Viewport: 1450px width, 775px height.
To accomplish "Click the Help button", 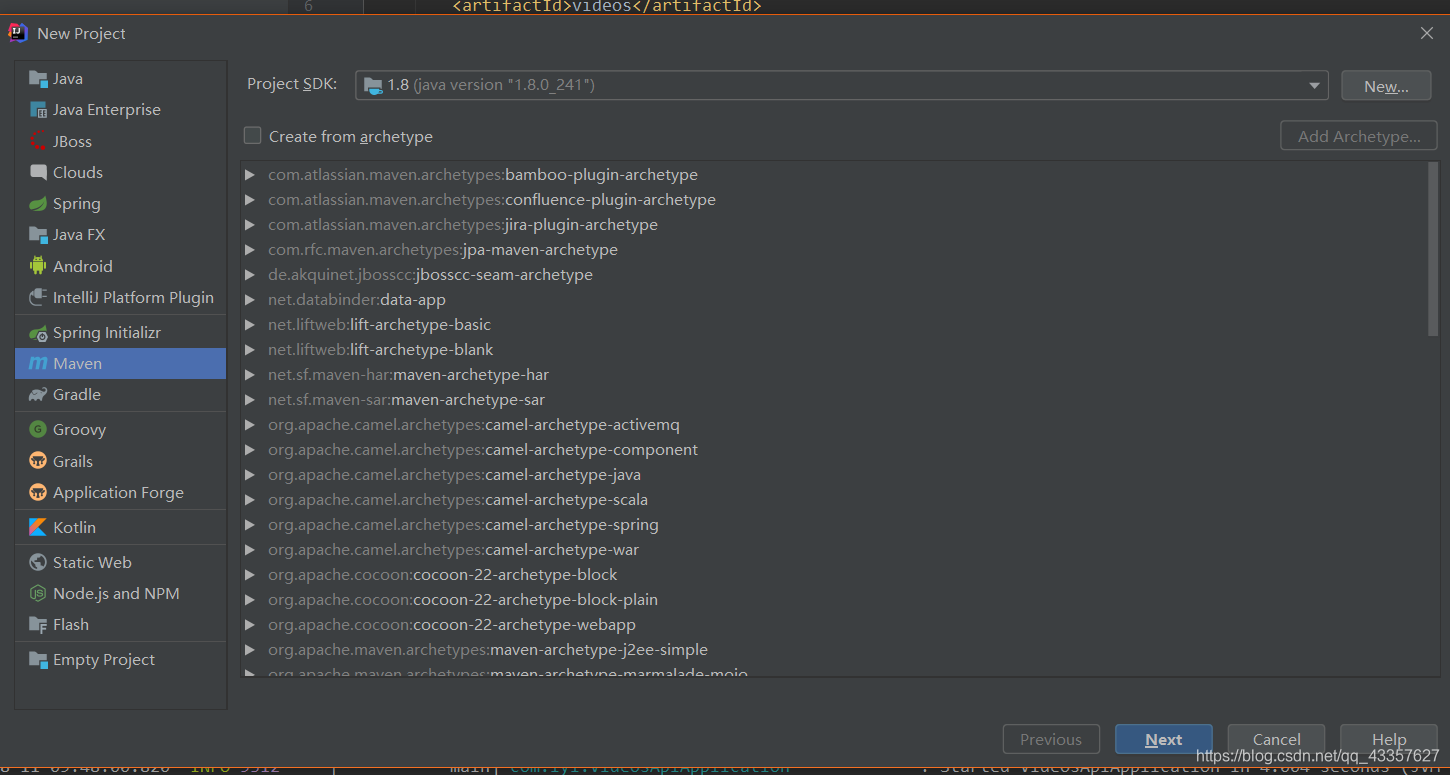I will pos(1389,740).
